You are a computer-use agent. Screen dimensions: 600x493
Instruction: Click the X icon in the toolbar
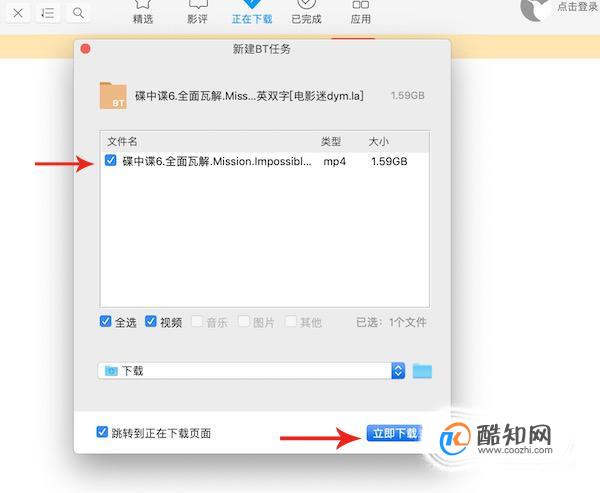pyautogui.click(x=18, y=13)
